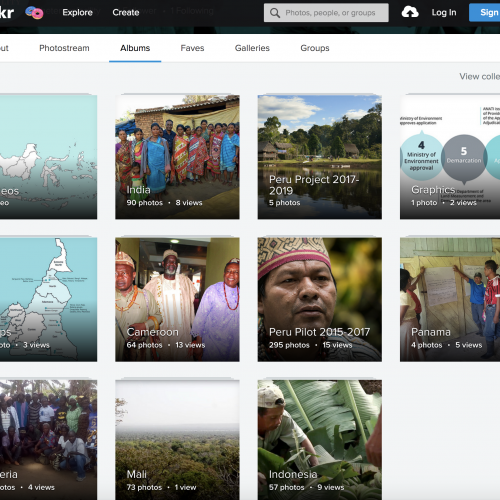The height and width of the screenshot is (500, 500).
Task: Click the Log In link
Action: [x=444, y=13]
